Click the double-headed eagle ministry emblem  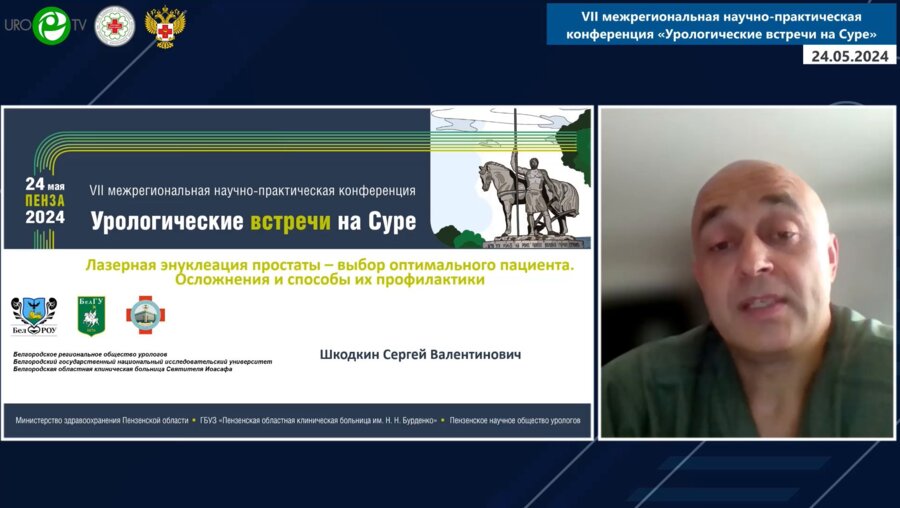[x=165, y=27]
